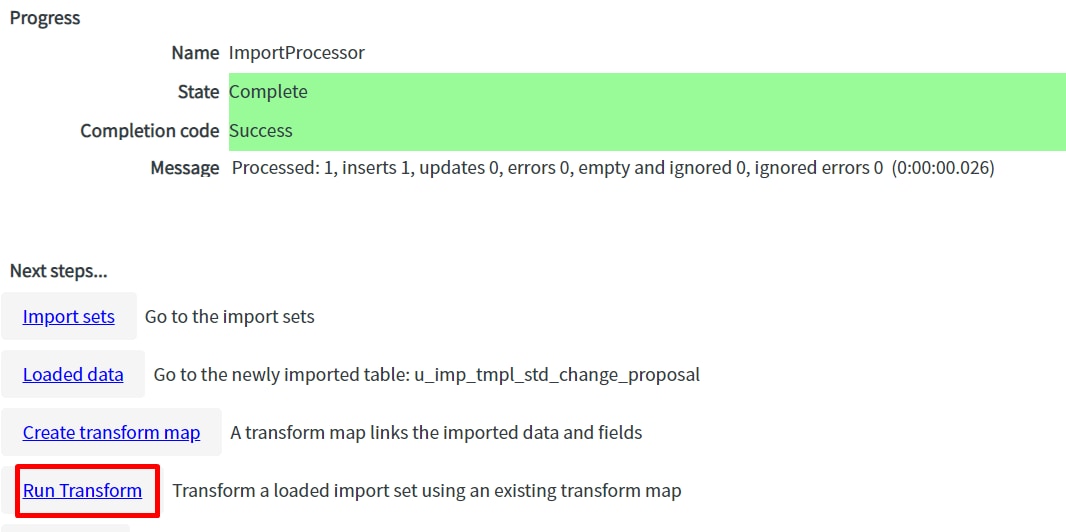The height and width of the screenshot is (532, 1066).
Task: Click the Progress heading
Action: pyautogui.click(x=45, y=18)
